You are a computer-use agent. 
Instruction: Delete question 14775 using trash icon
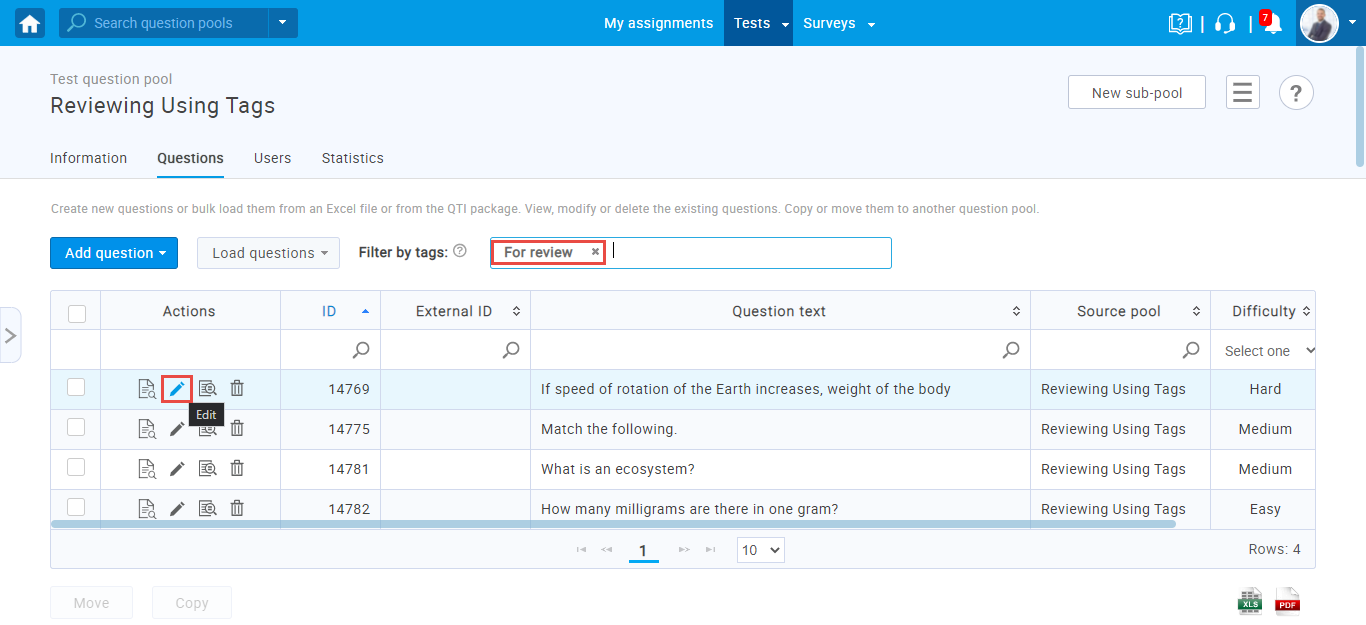pyautogui.click(x=237, y=428)
